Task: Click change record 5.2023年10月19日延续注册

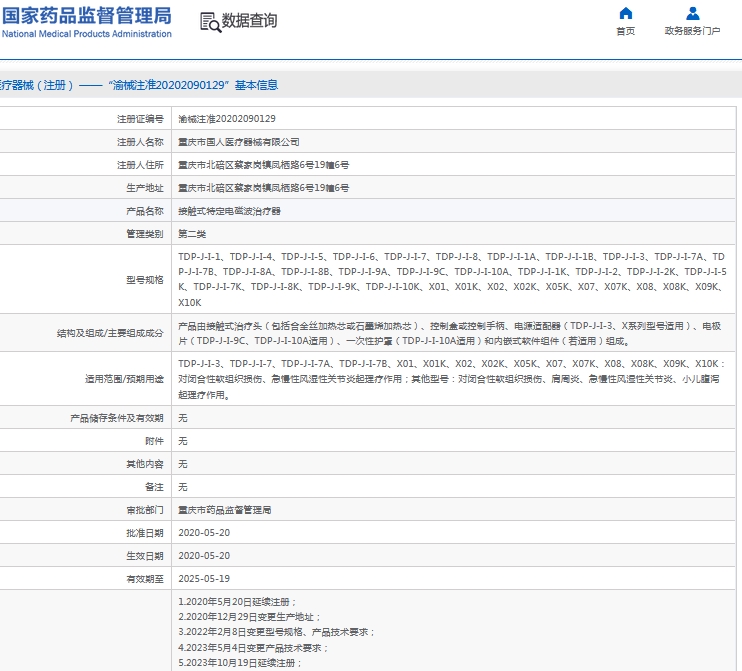Action: click(240, 663)
